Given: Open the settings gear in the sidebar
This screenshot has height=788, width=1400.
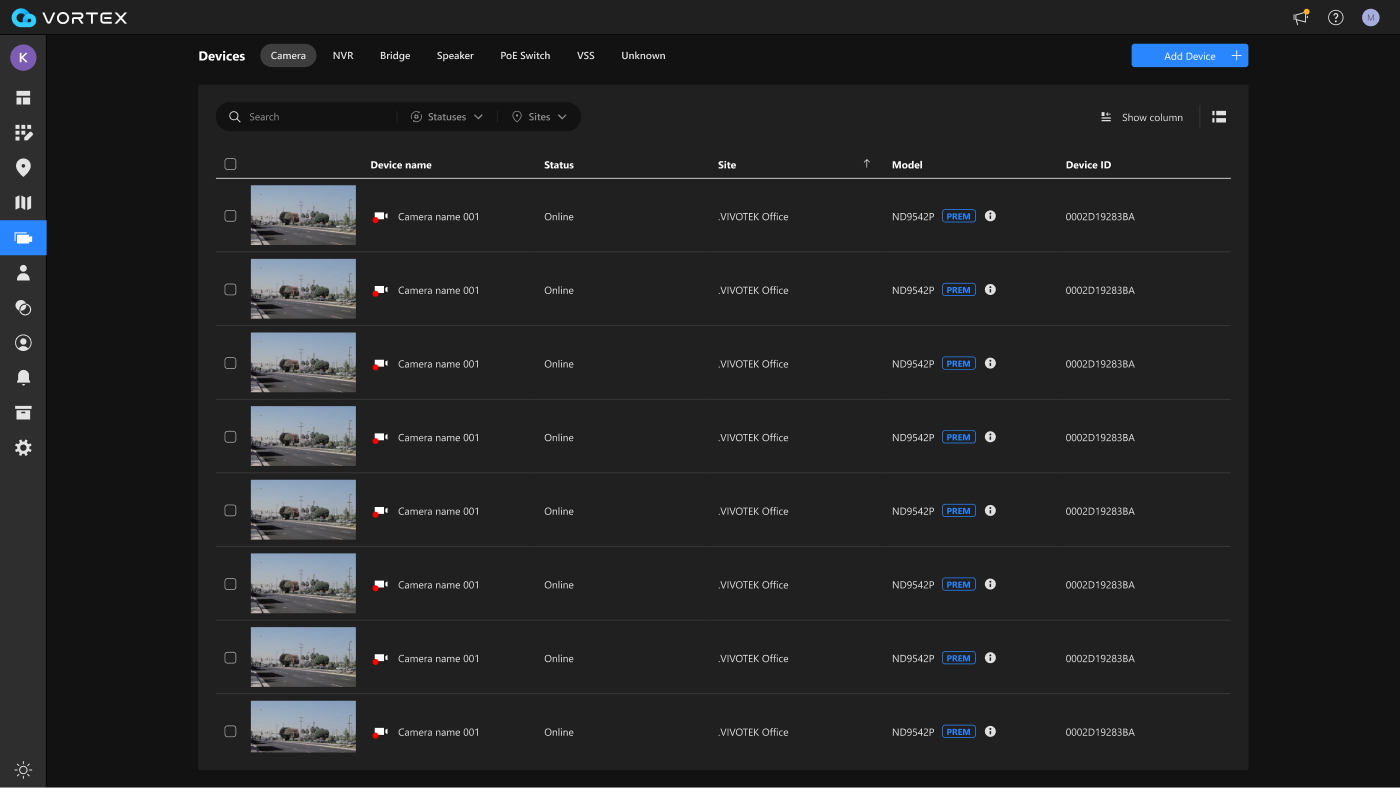Looking at the screenshot, I should [23, 448].
